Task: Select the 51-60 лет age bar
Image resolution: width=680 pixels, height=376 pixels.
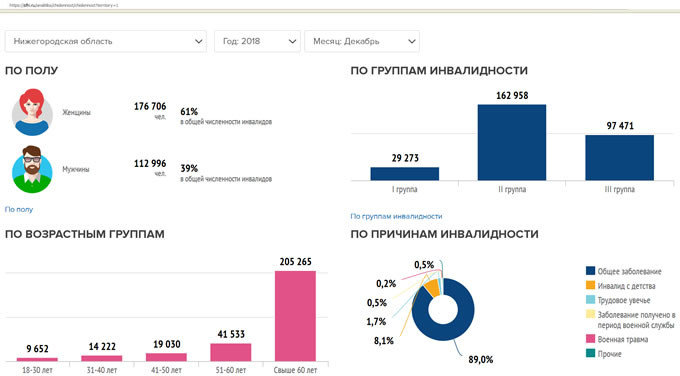Action: (x=231, y=352)
